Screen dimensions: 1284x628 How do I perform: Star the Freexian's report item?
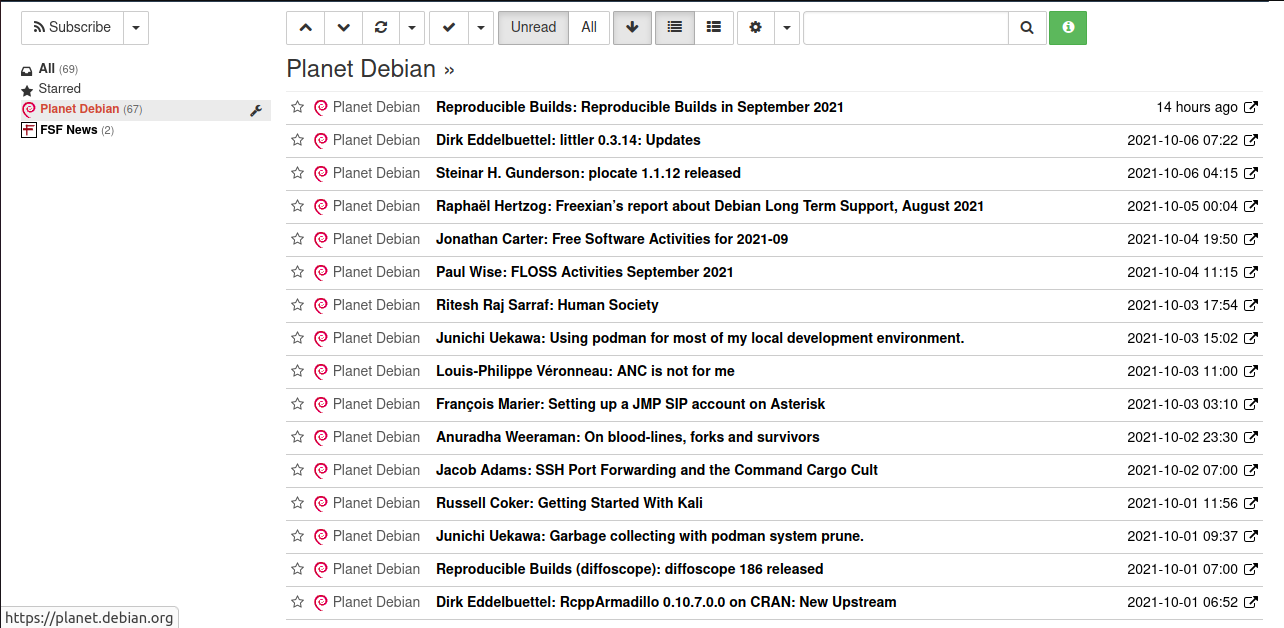tap(297, 206)
